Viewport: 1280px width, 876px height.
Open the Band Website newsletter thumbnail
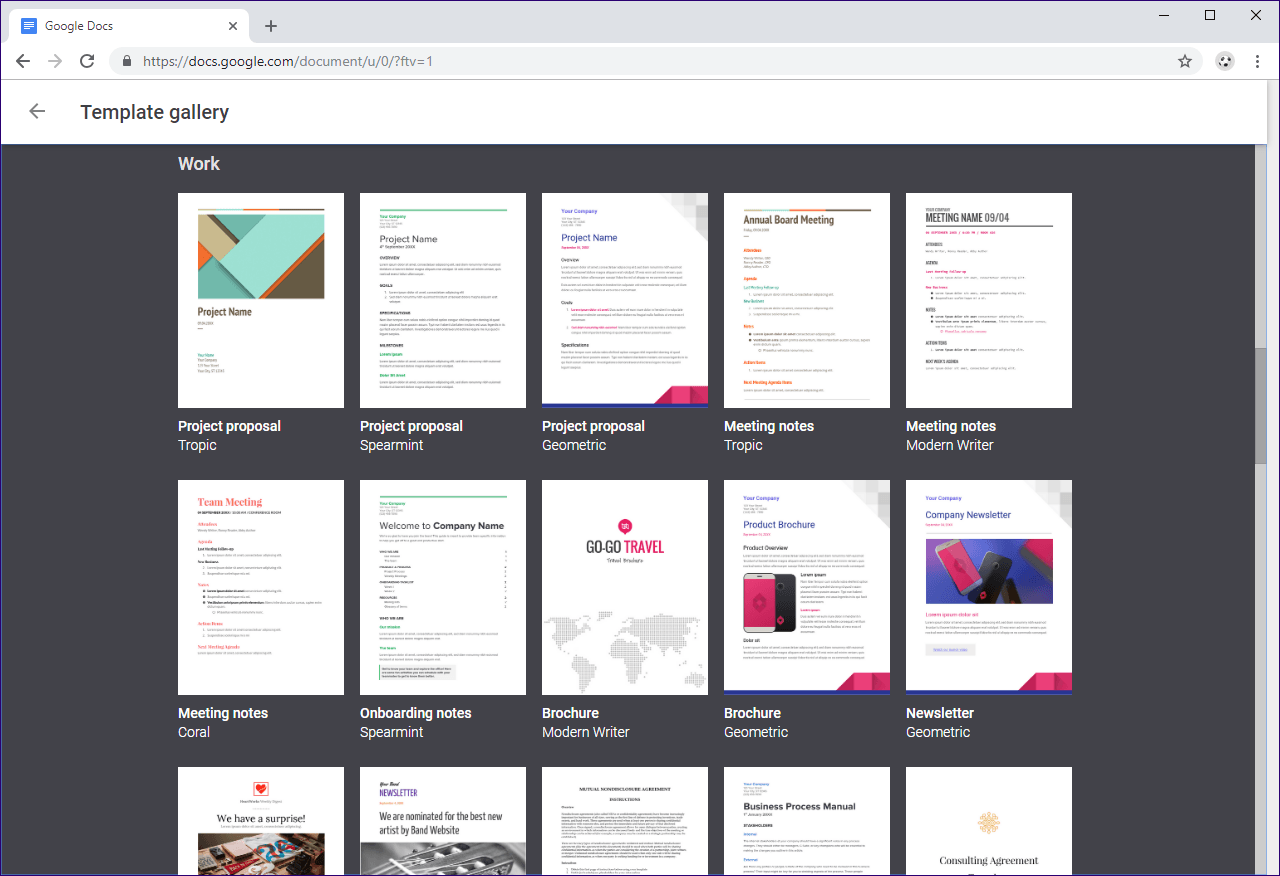(x=443, y=821)
